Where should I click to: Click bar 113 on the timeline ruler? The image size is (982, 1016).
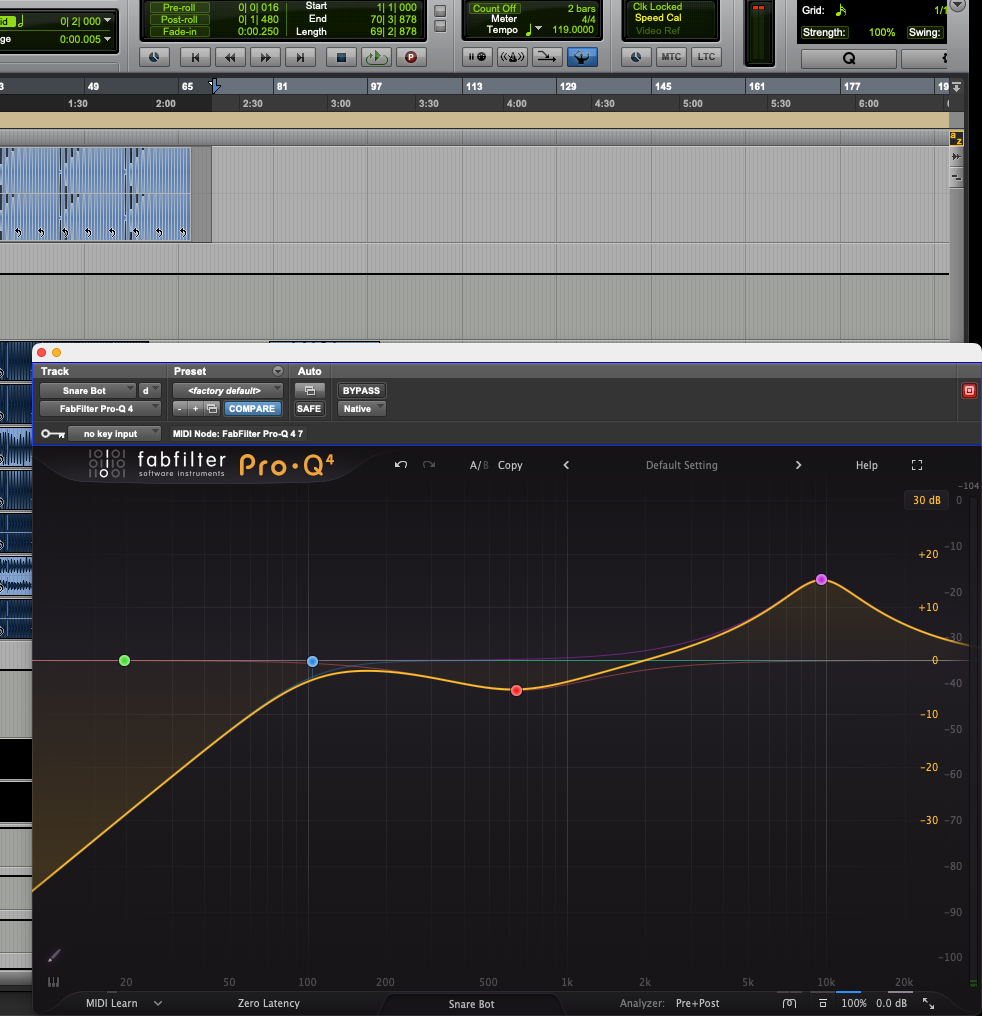[x=474, y=86]
